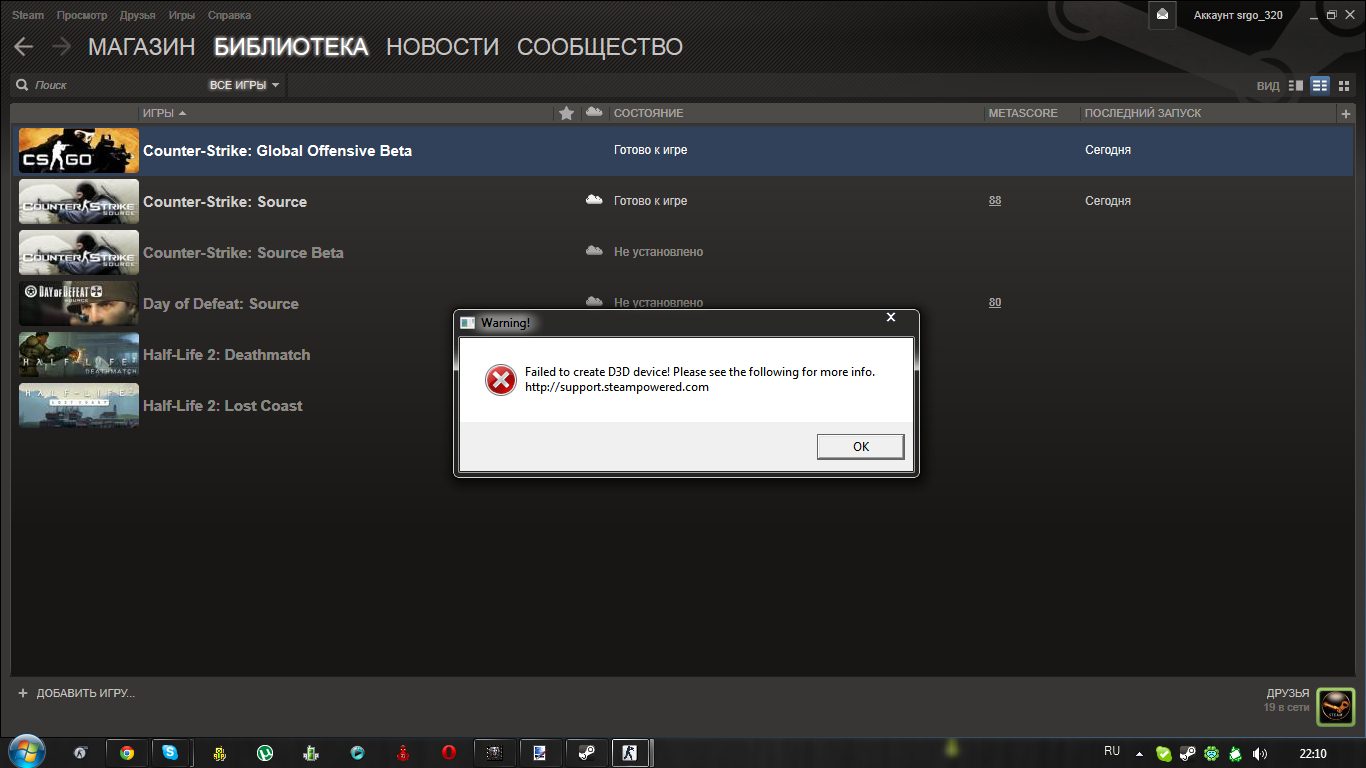Screen dimensions: 1366x768
Task: Click cloud icon in Counter-Strike: Source Beta row
Action: tap(594, 251)
